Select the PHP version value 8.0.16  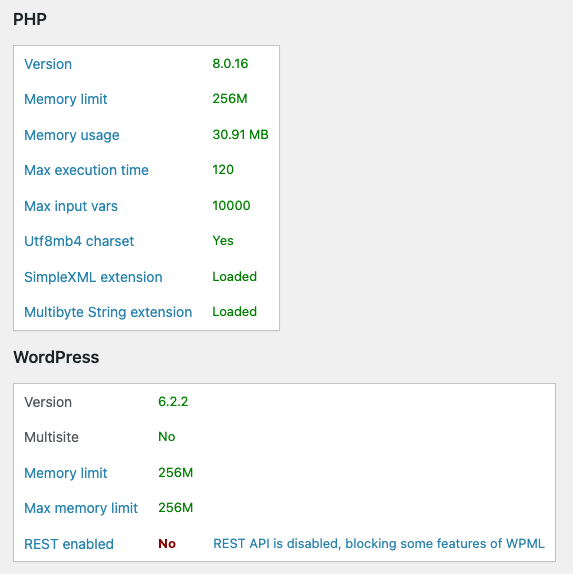click(230, 64)
